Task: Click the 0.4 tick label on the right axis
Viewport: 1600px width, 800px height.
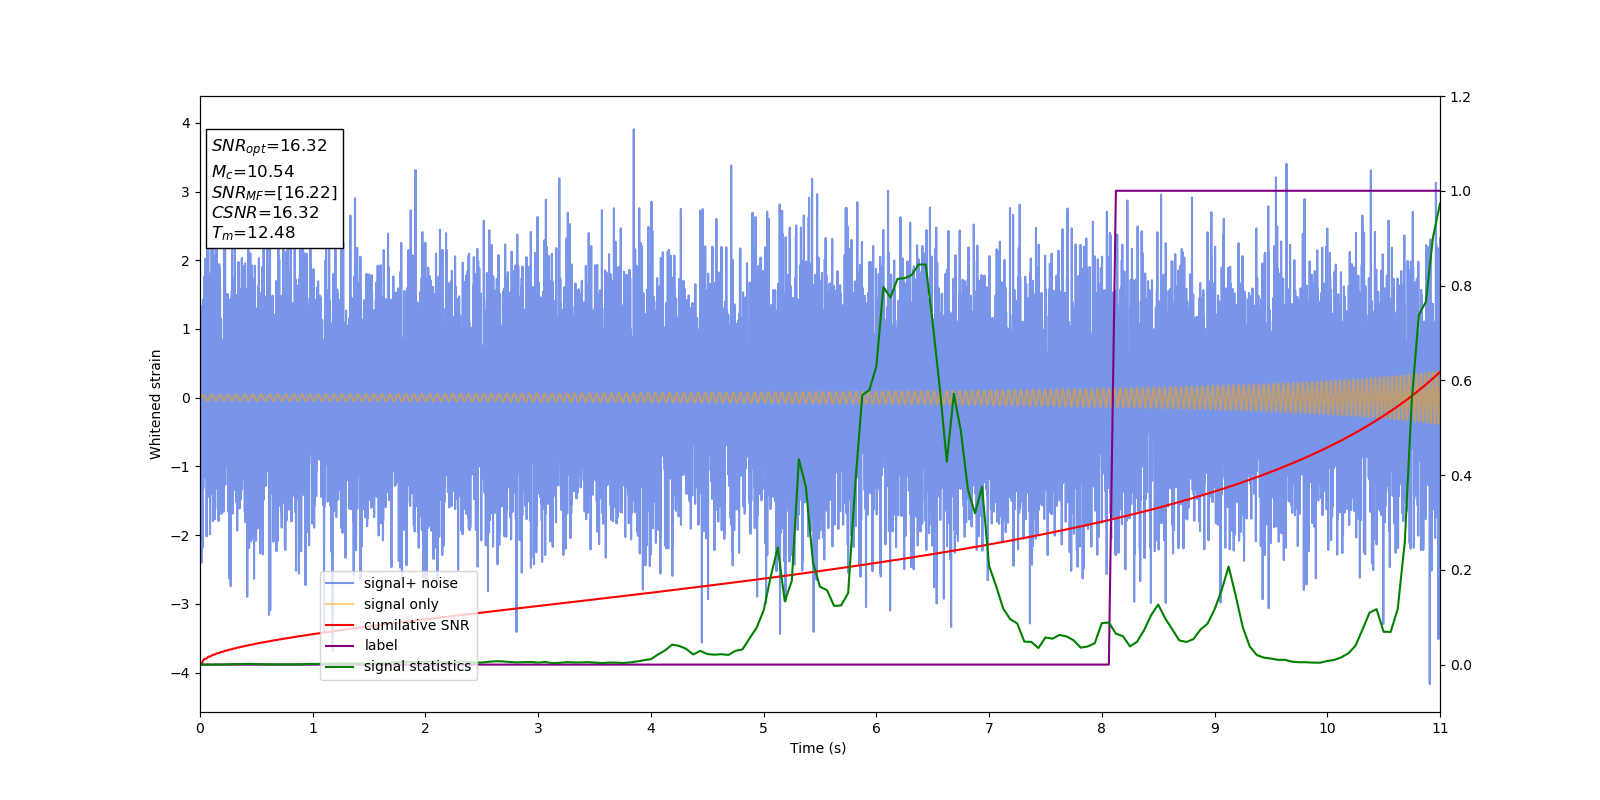Action: [x=1460, y=476]
